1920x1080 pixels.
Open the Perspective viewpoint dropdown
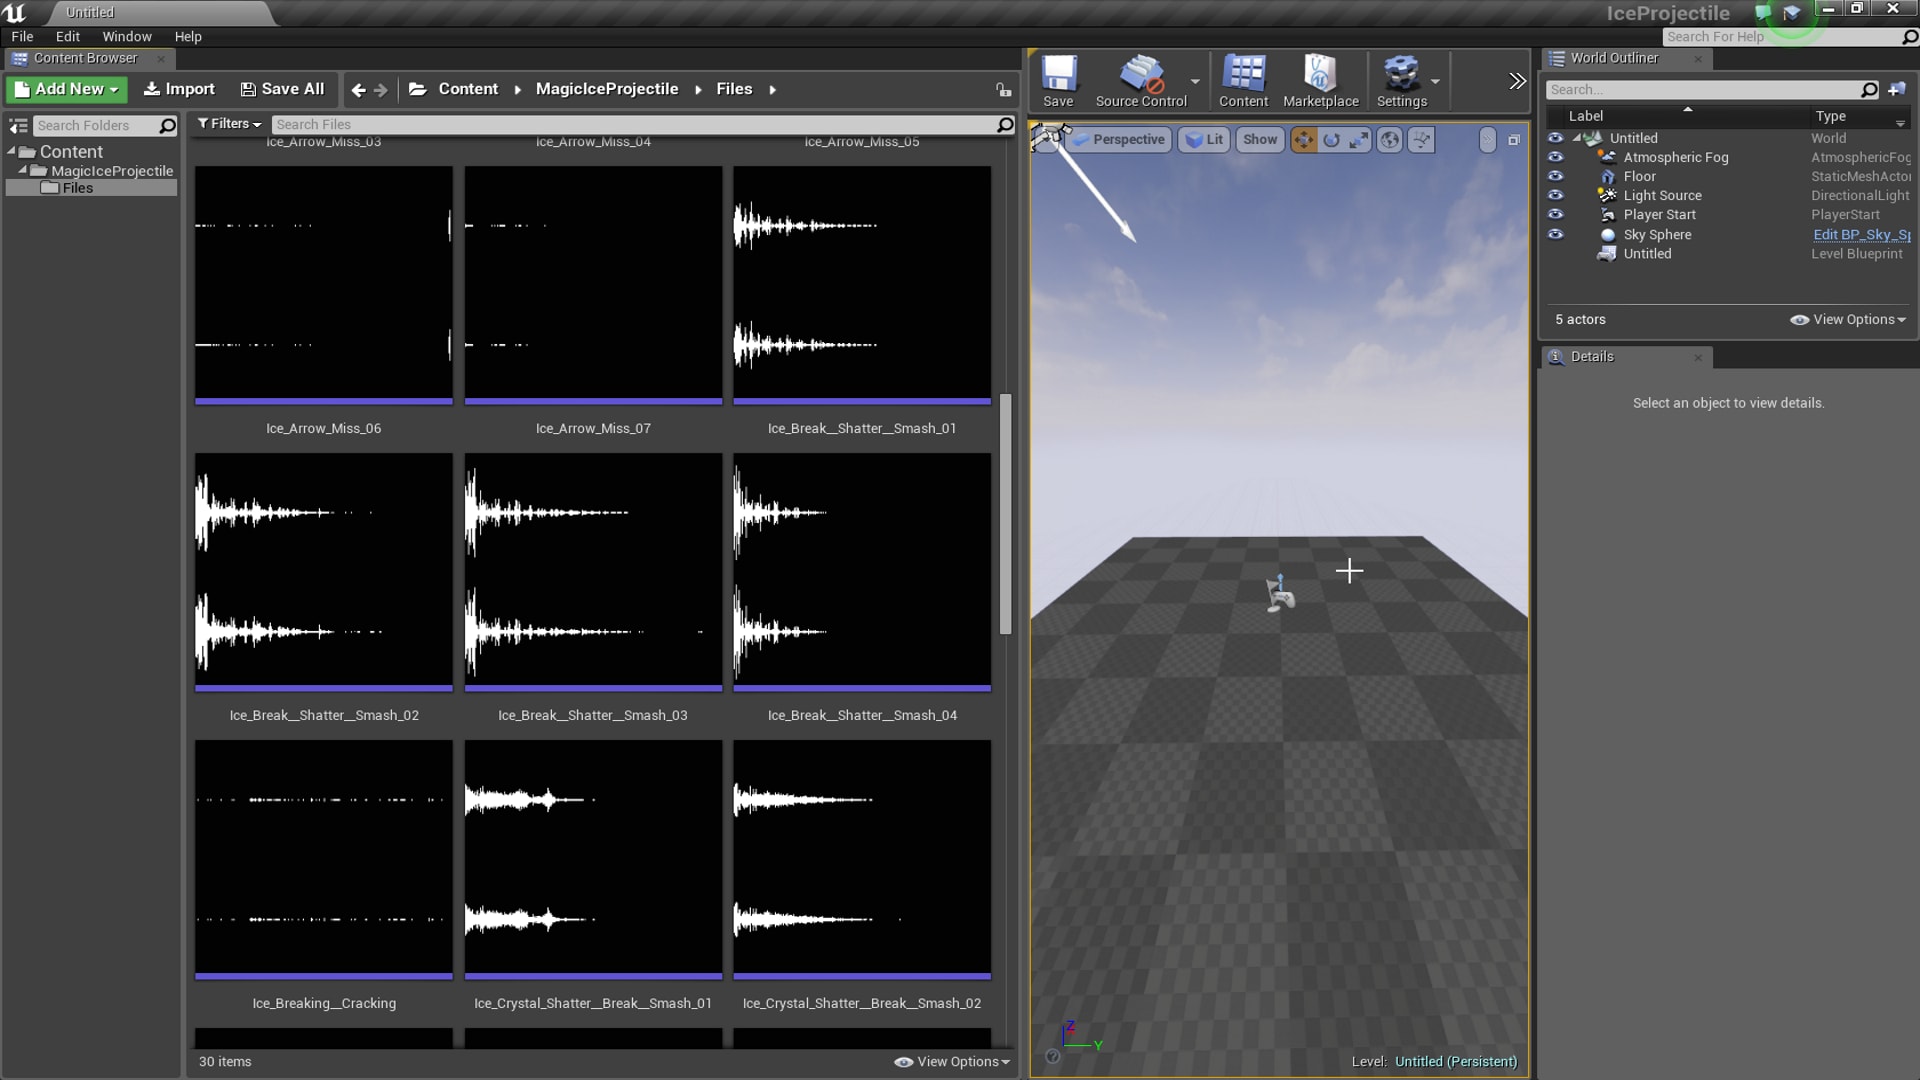tap(1119, 139)
